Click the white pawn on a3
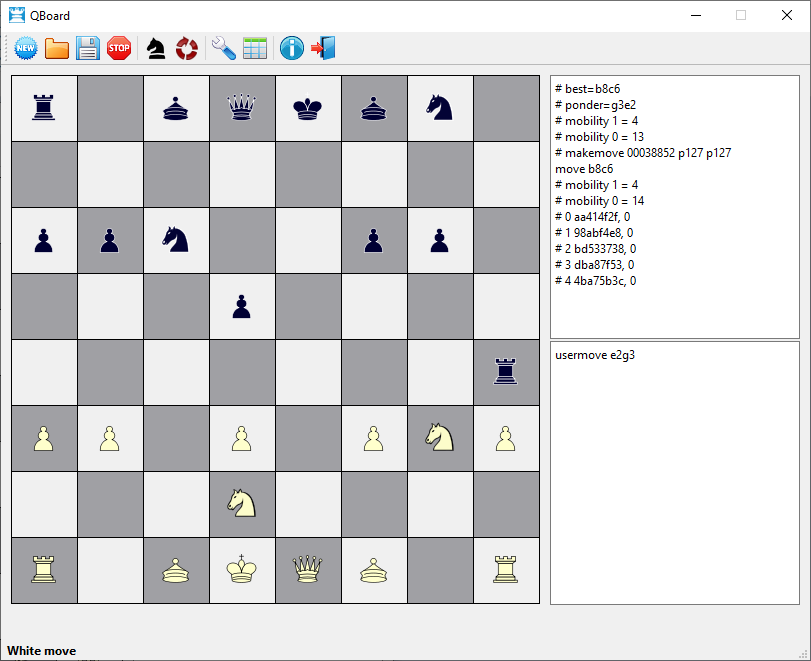811x661 pixels. click(x=43, y=439)
